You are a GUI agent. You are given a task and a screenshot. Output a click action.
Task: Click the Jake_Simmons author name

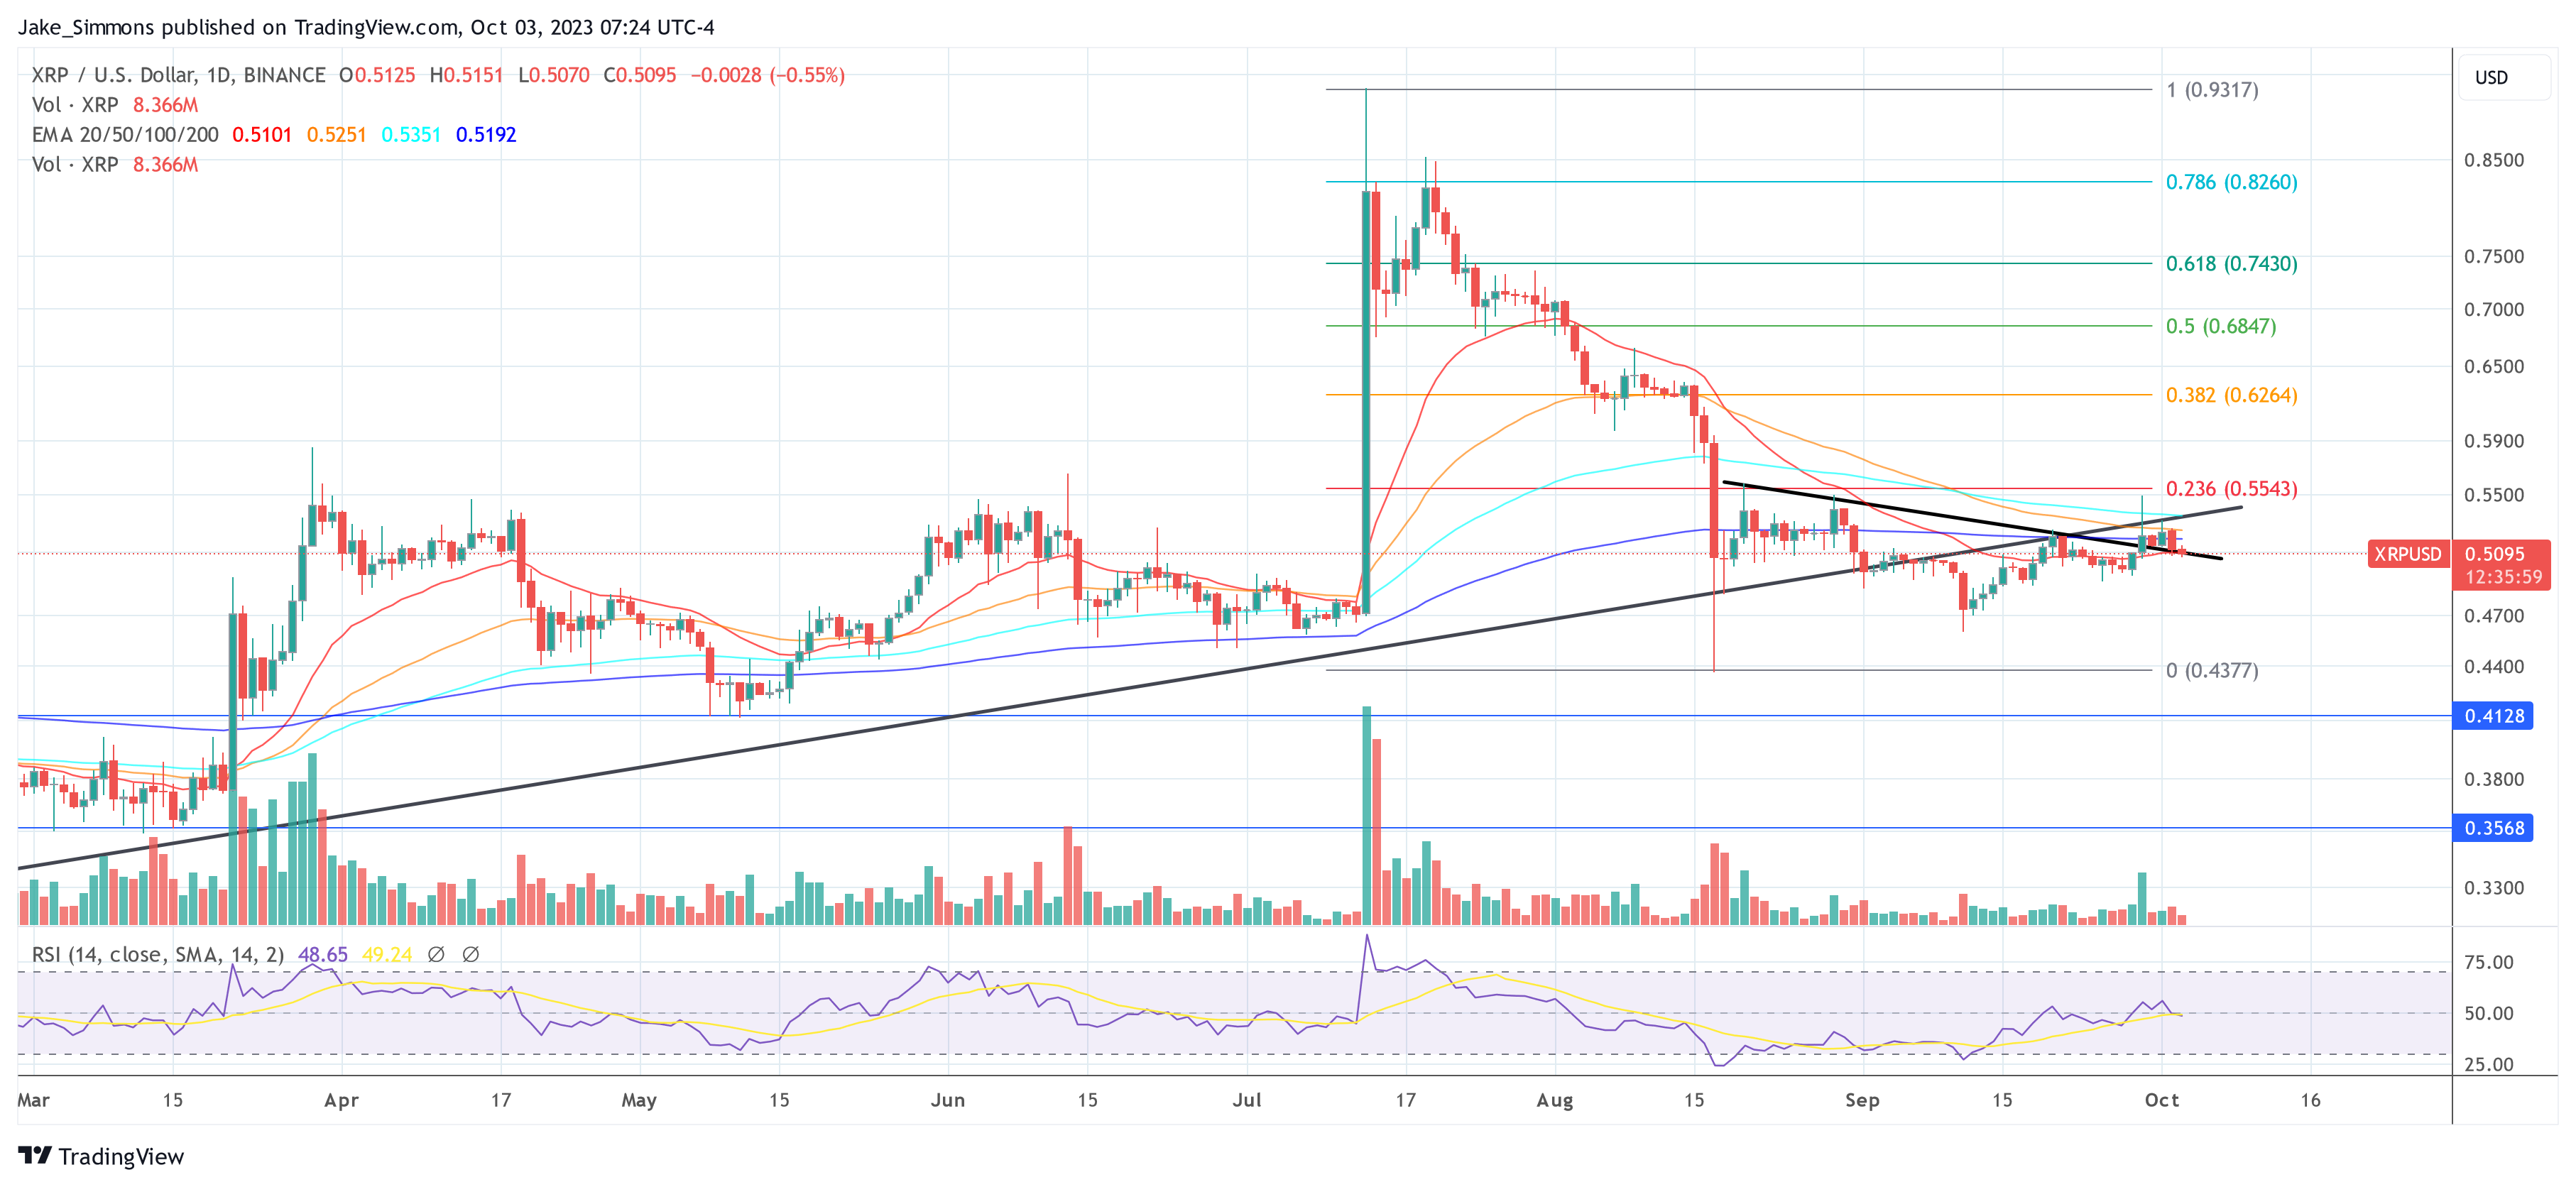88,27
